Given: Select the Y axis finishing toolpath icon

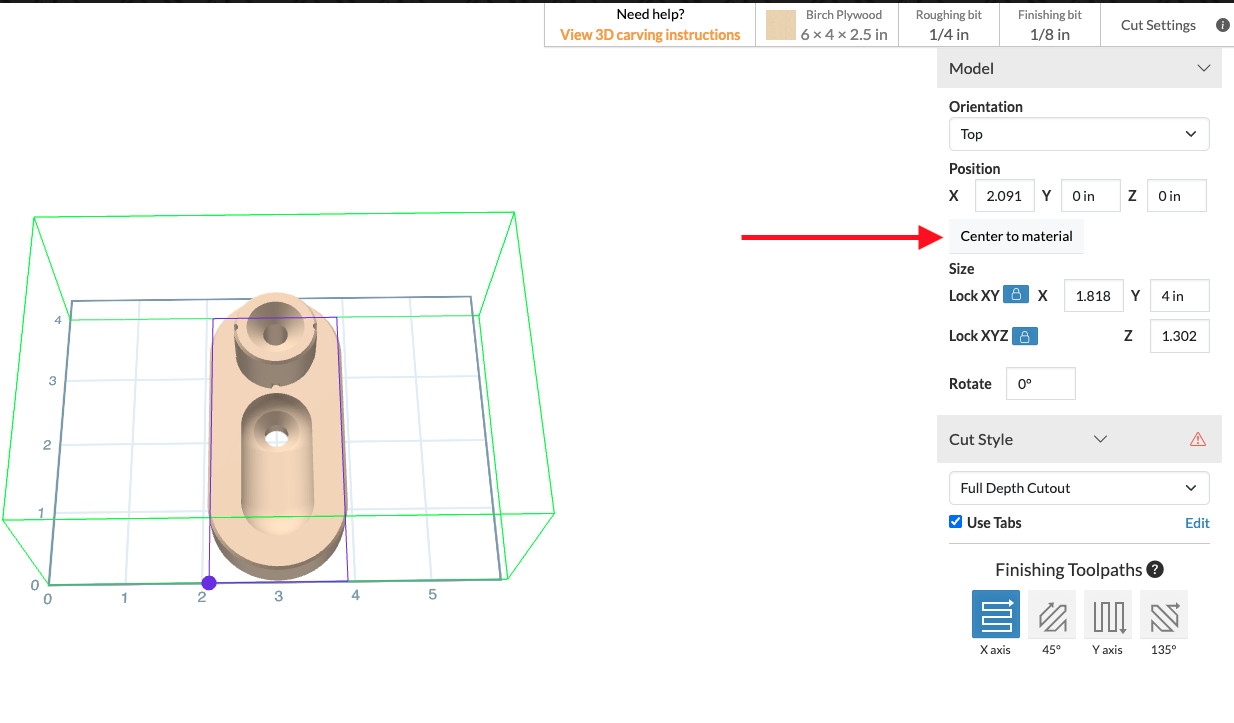Looking at the screenshot, I should click(x=1108, y=614).
